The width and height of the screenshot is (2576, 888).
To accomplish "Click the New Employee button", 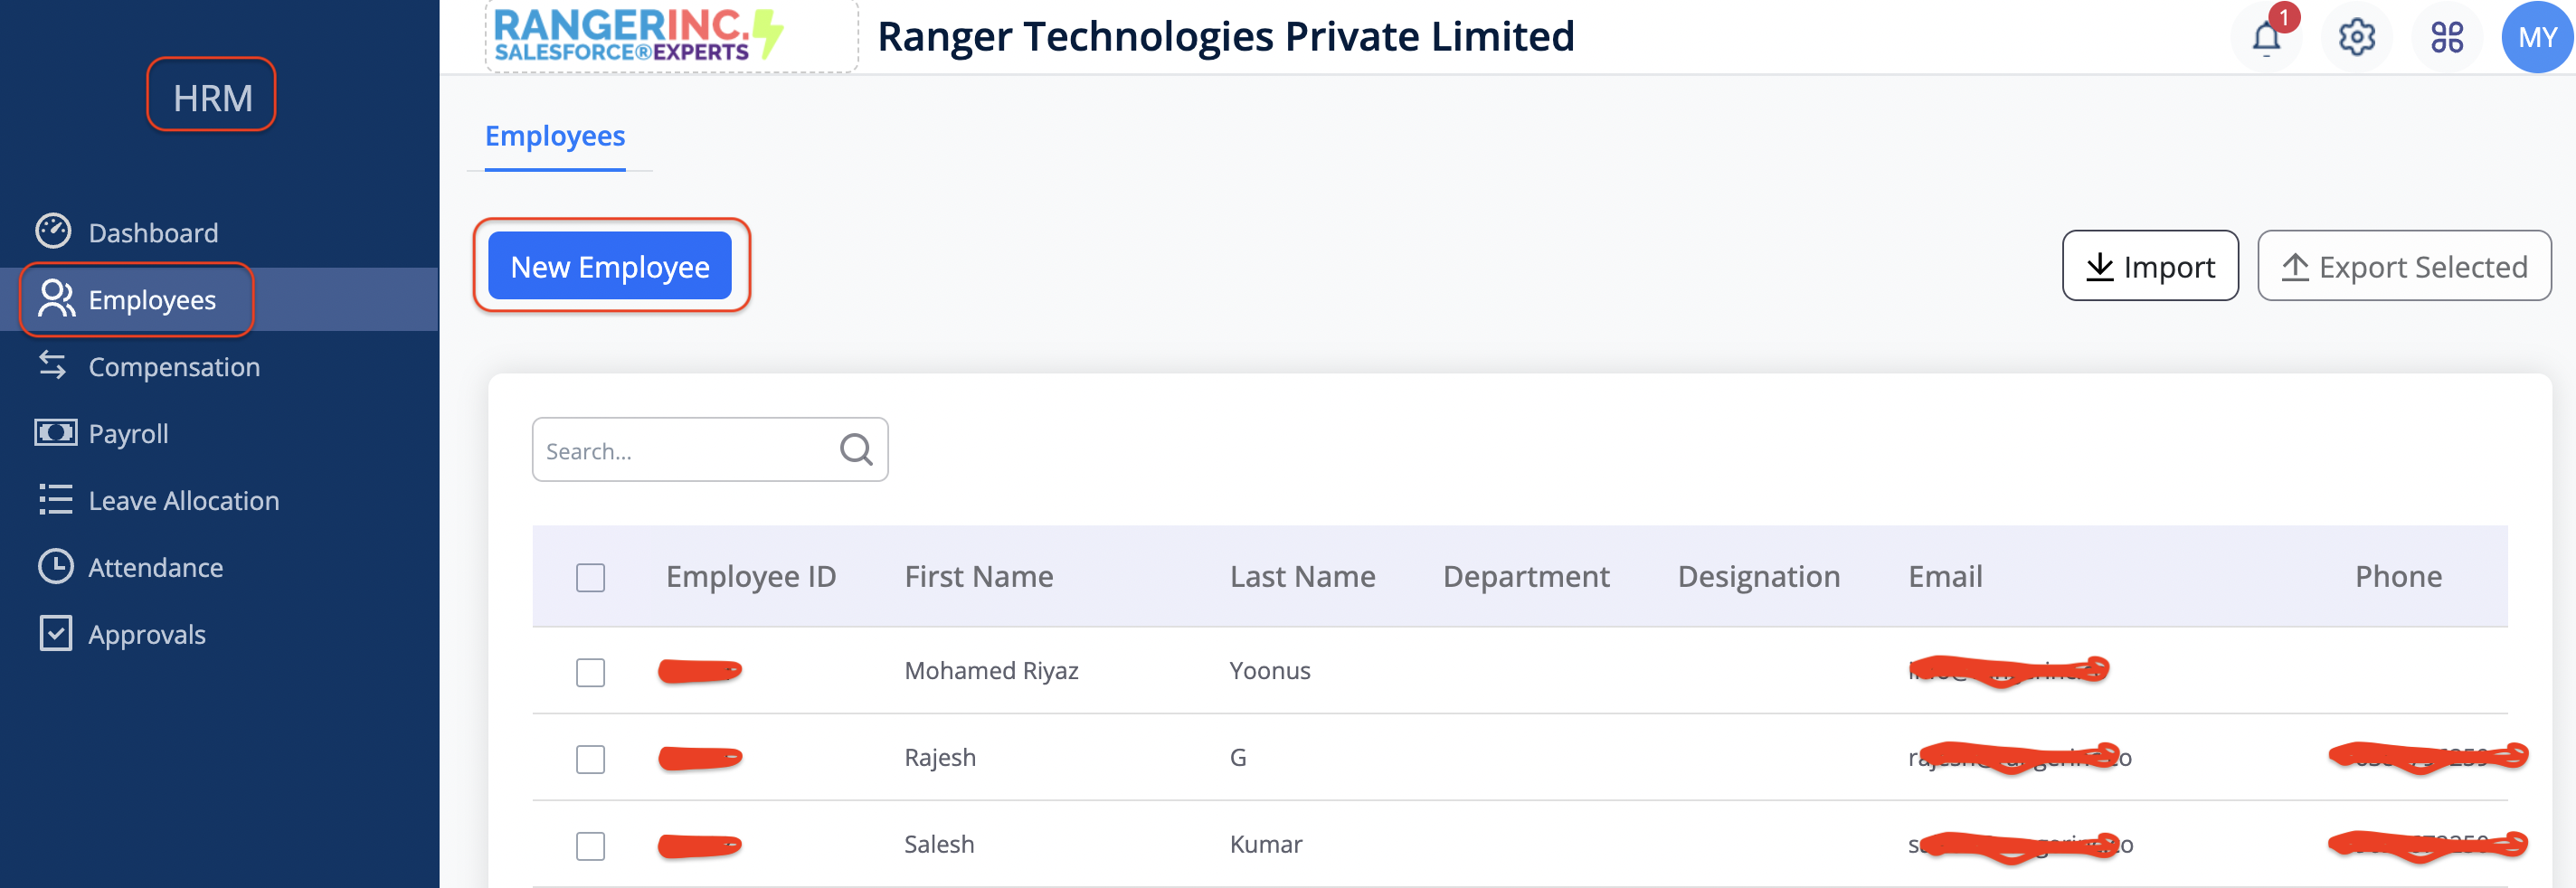I will (610, 266).
